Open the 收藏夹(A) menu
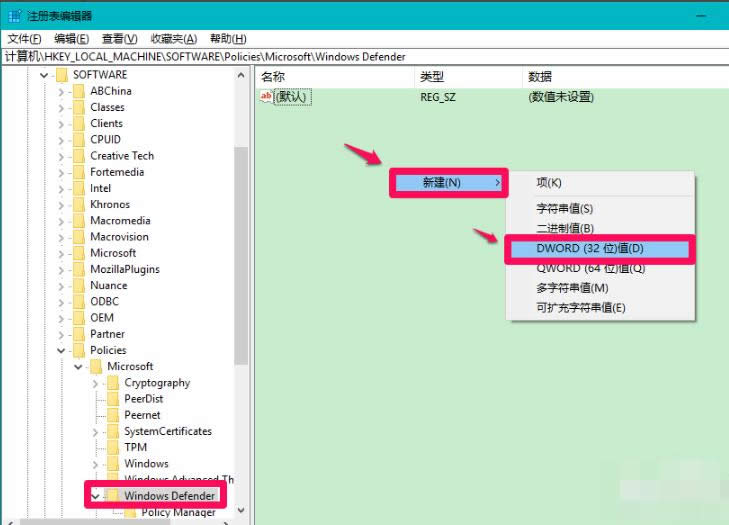The width and height of the screenshot is (729, 525). click(172, 39)
